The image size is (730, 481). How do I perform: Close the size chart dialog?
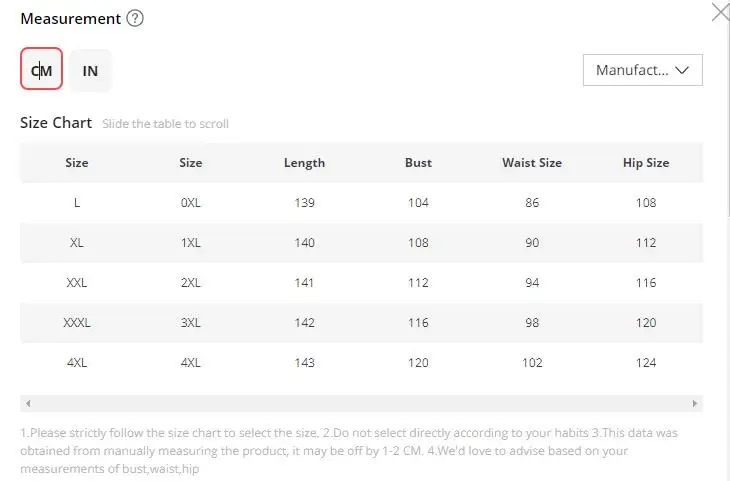click(x=721, y=12)
